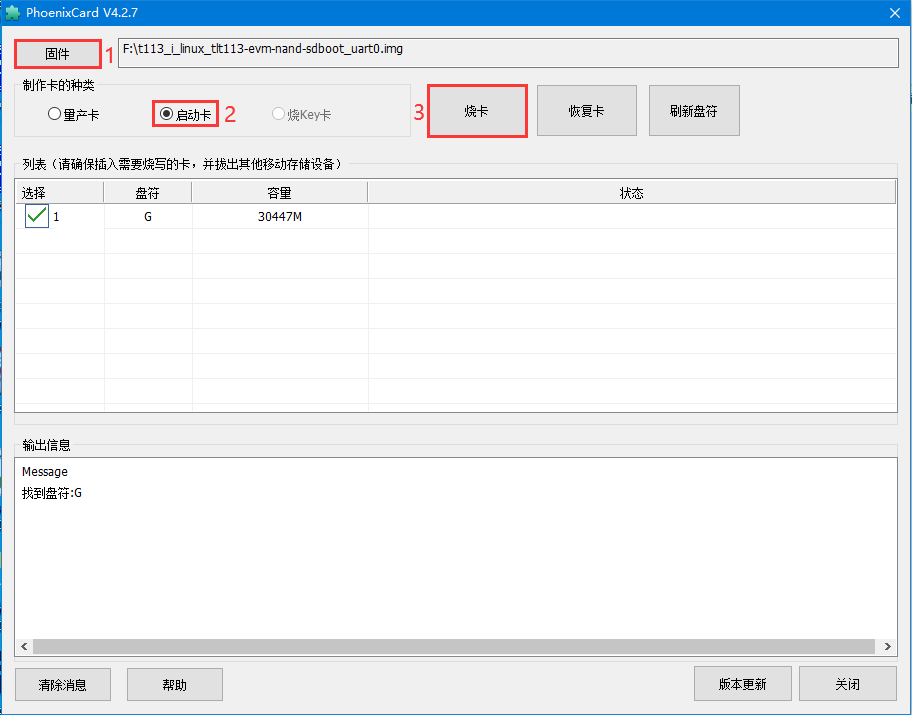Click drive letter G cell
Image resolution: width=912 pixels, height=715 pixels.
click(148, 216)
